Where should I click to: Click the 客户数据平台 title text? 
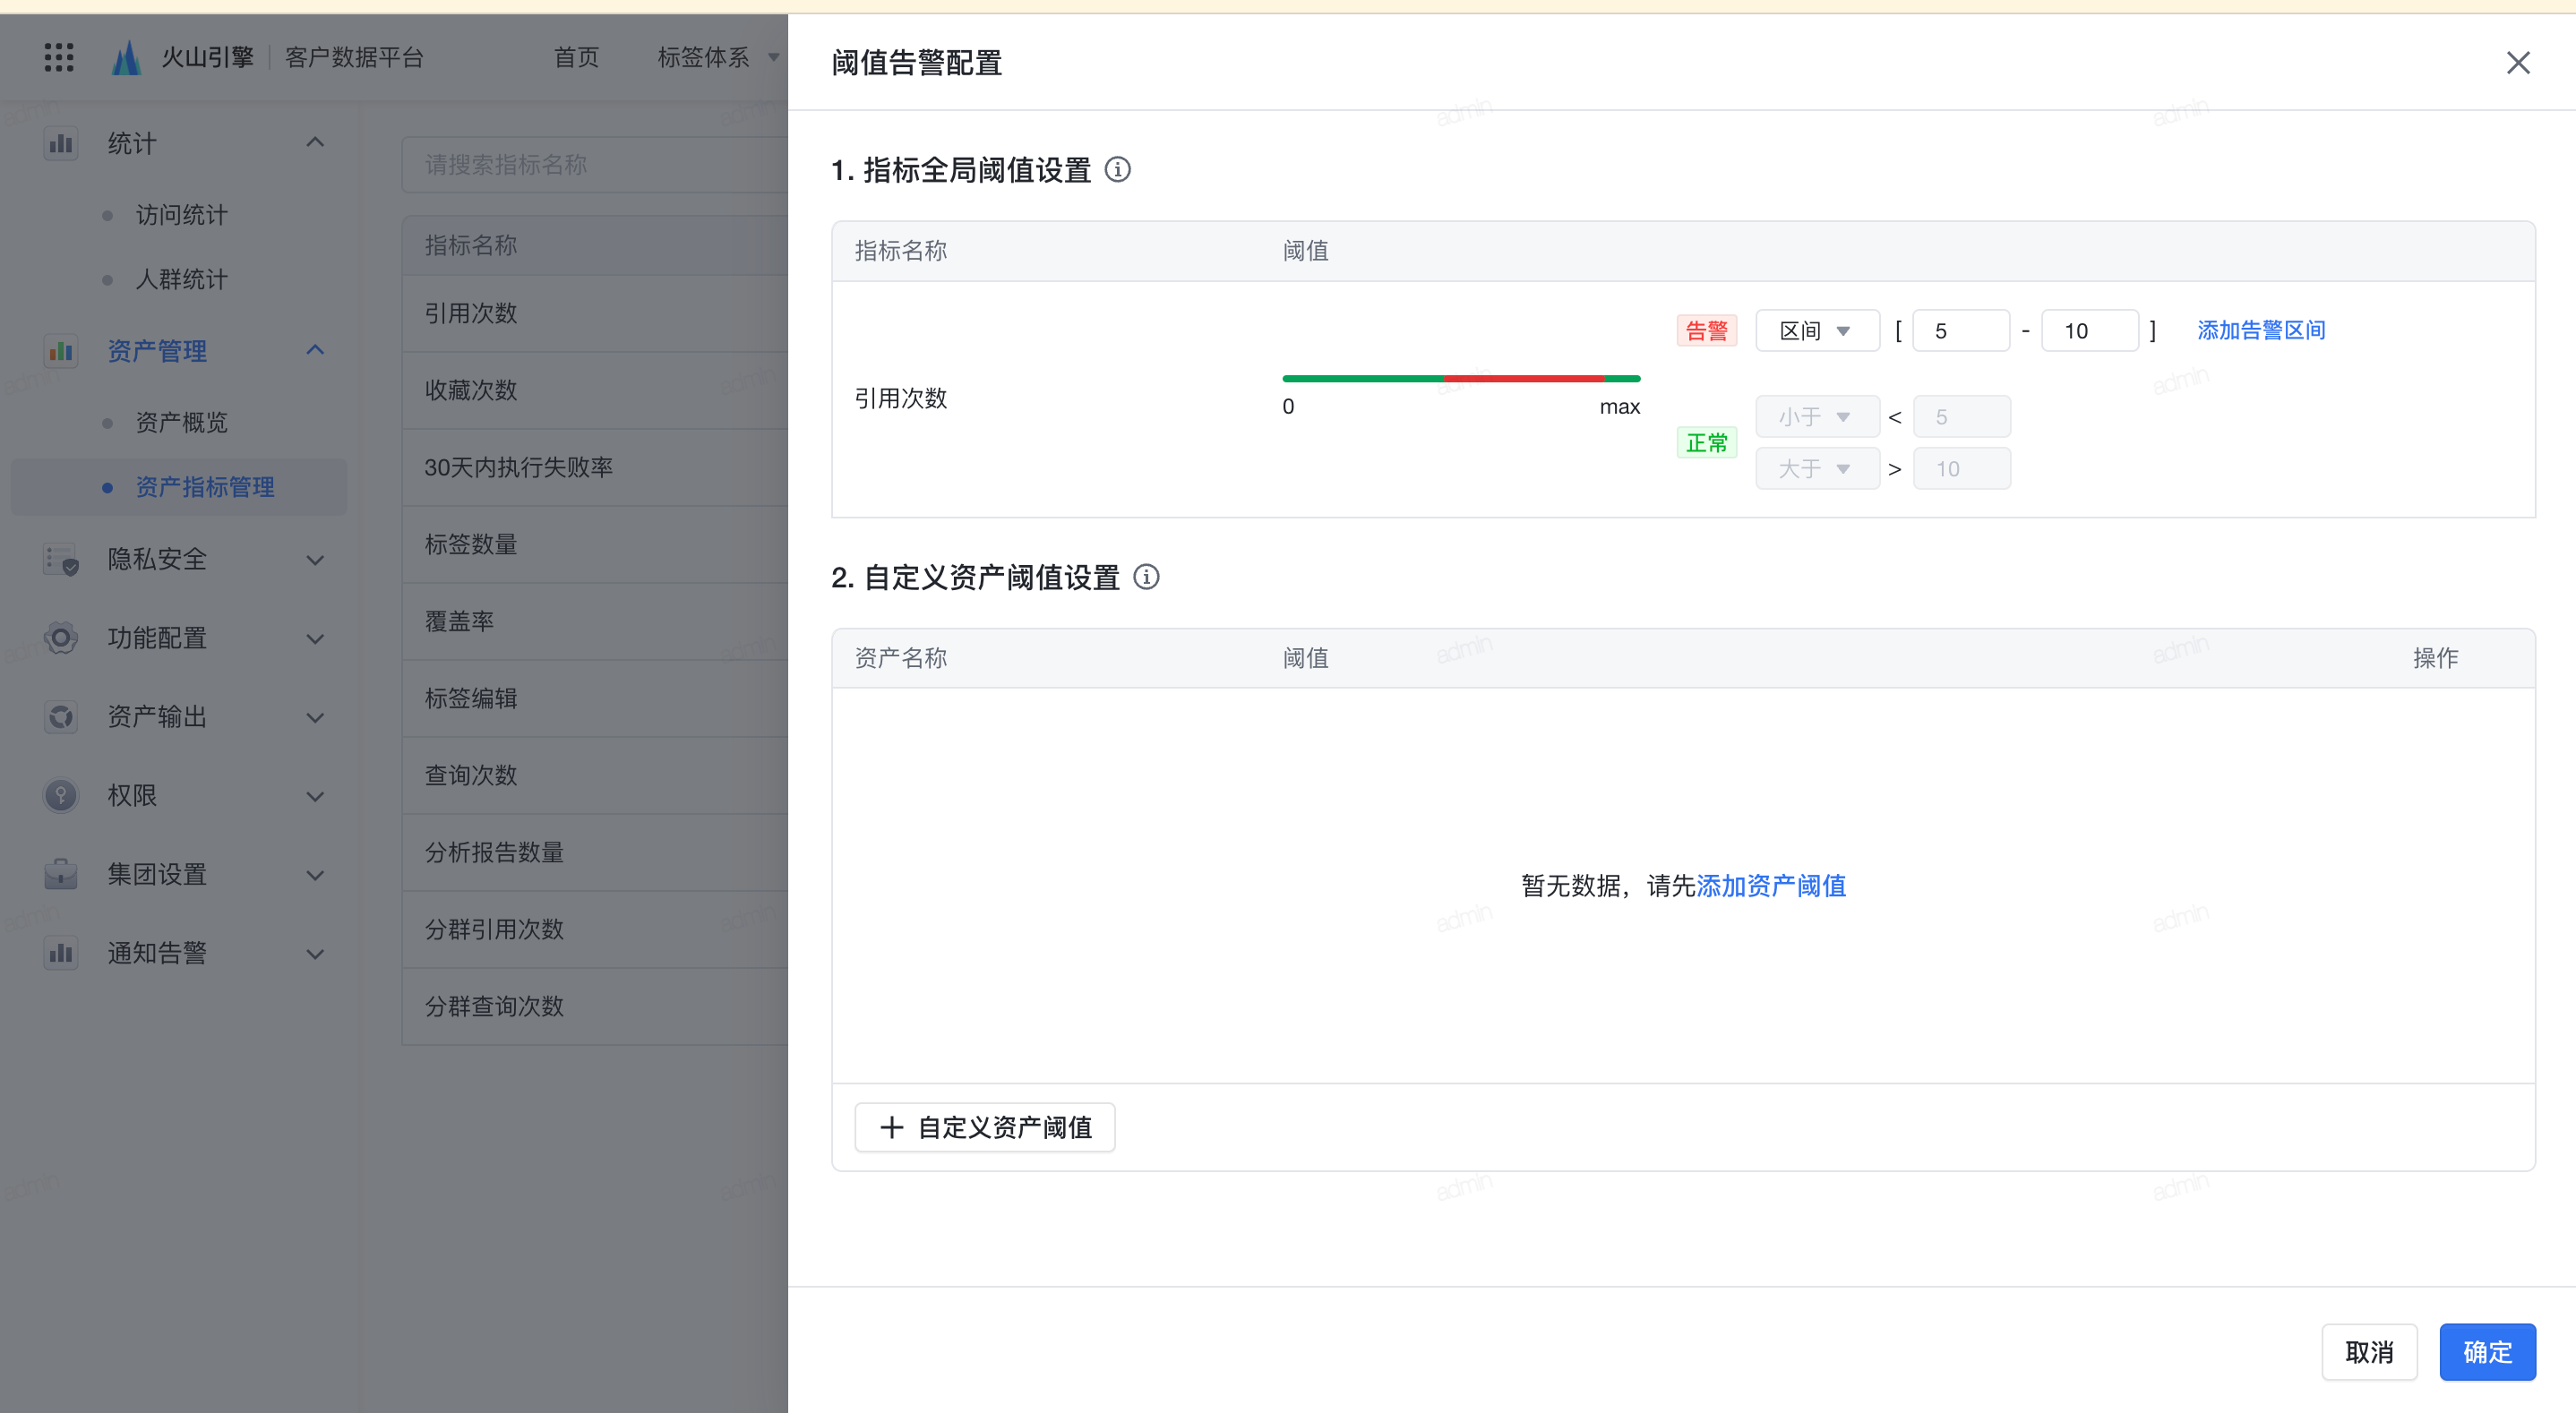[x=355, y=58]
